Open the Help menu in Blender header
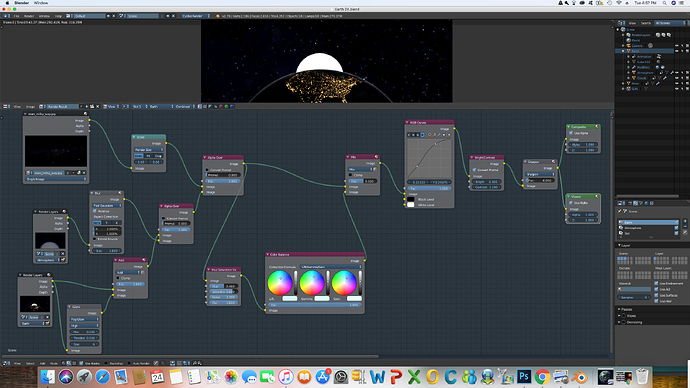690x388 pixels. pos(58,16)
